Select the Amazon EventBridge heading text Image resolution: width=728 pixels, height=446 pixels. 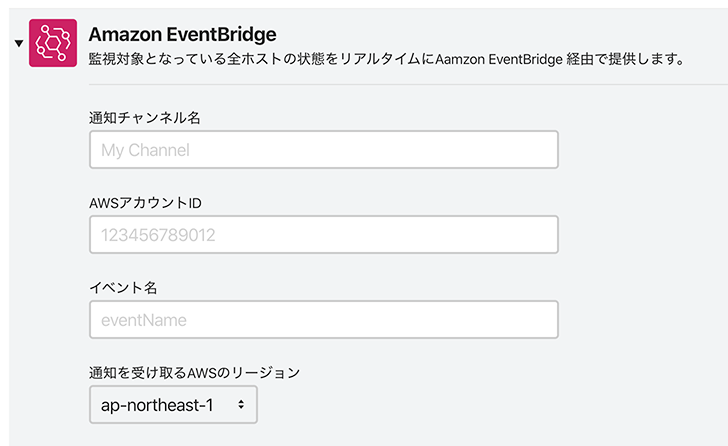(182, 34)
